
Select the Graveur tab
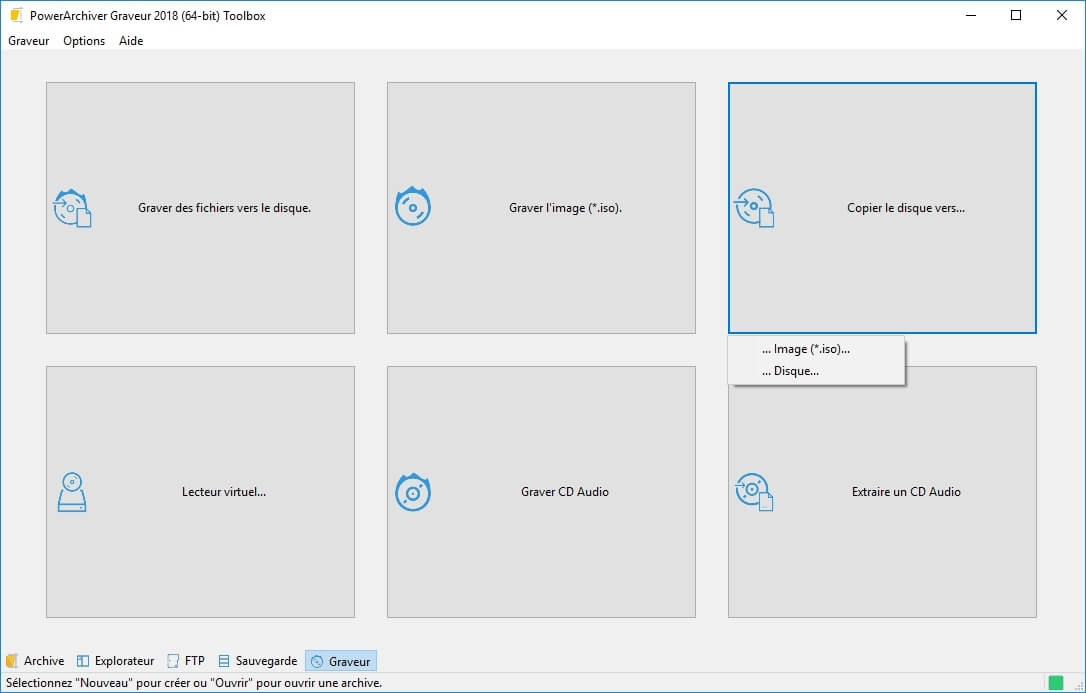(341, 661)
